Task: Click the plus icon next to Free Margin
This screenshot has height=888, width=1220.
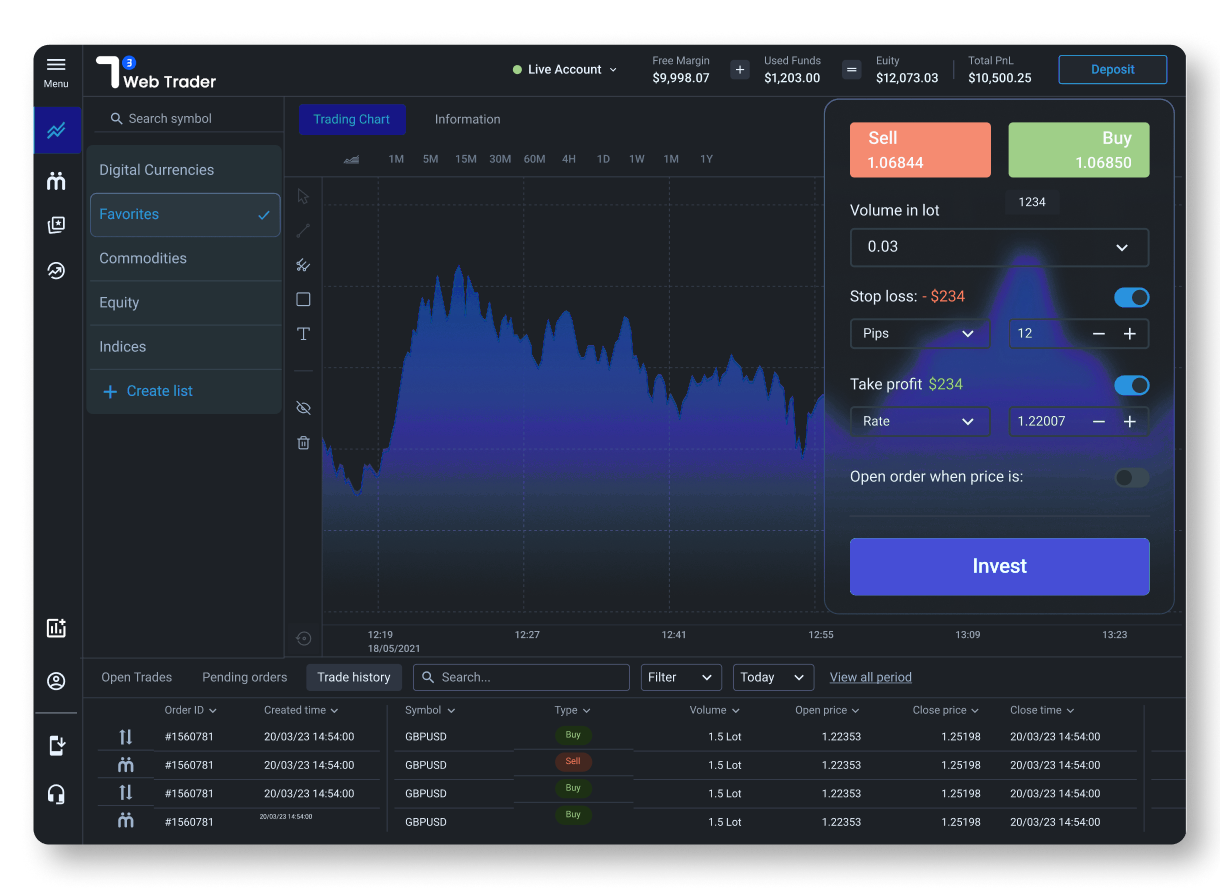Action: (x=740, y=69)
